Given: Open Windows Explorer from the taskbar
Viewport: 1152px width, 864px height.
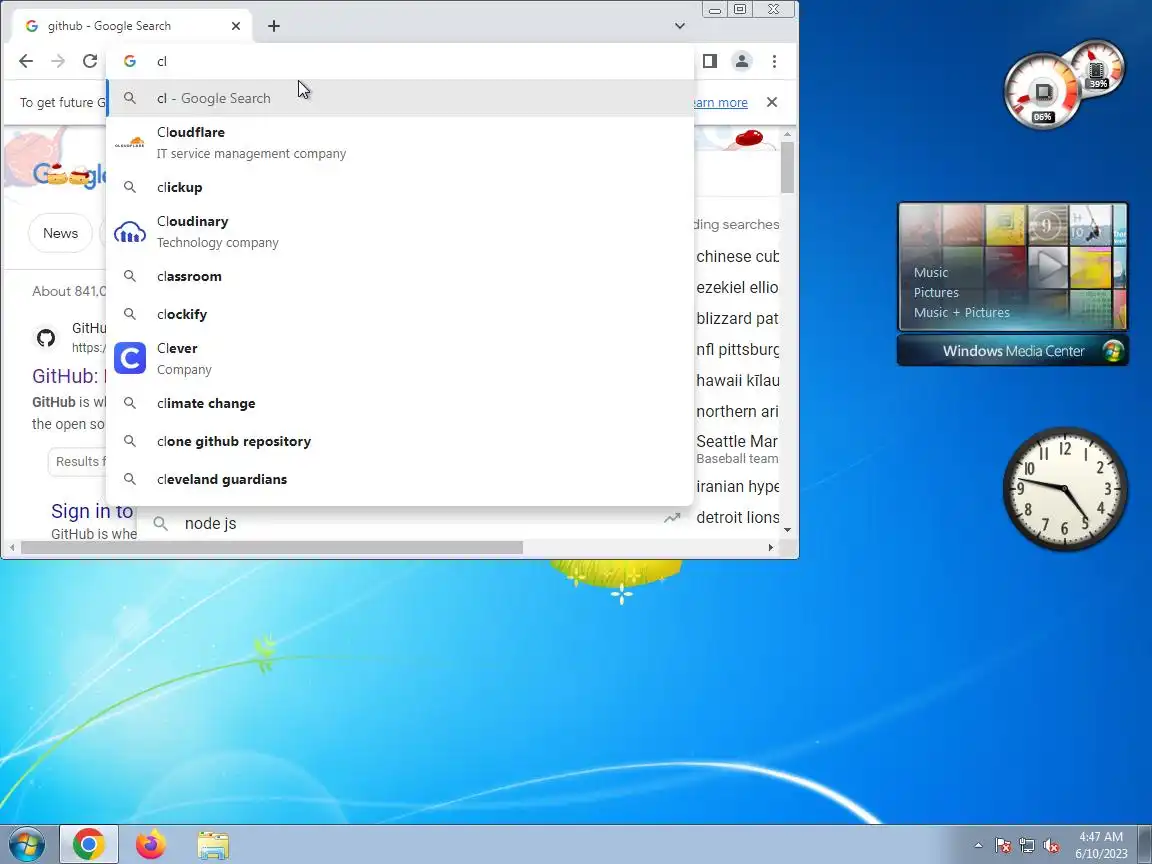Looking at the screenshot, I should tap(213, 845).
